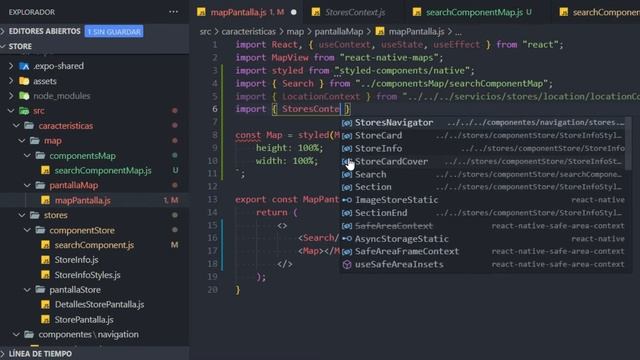Screen dimensions: 640x360
Task: Collapse the caracteristicas folder
Action: [x=16, y=126]
